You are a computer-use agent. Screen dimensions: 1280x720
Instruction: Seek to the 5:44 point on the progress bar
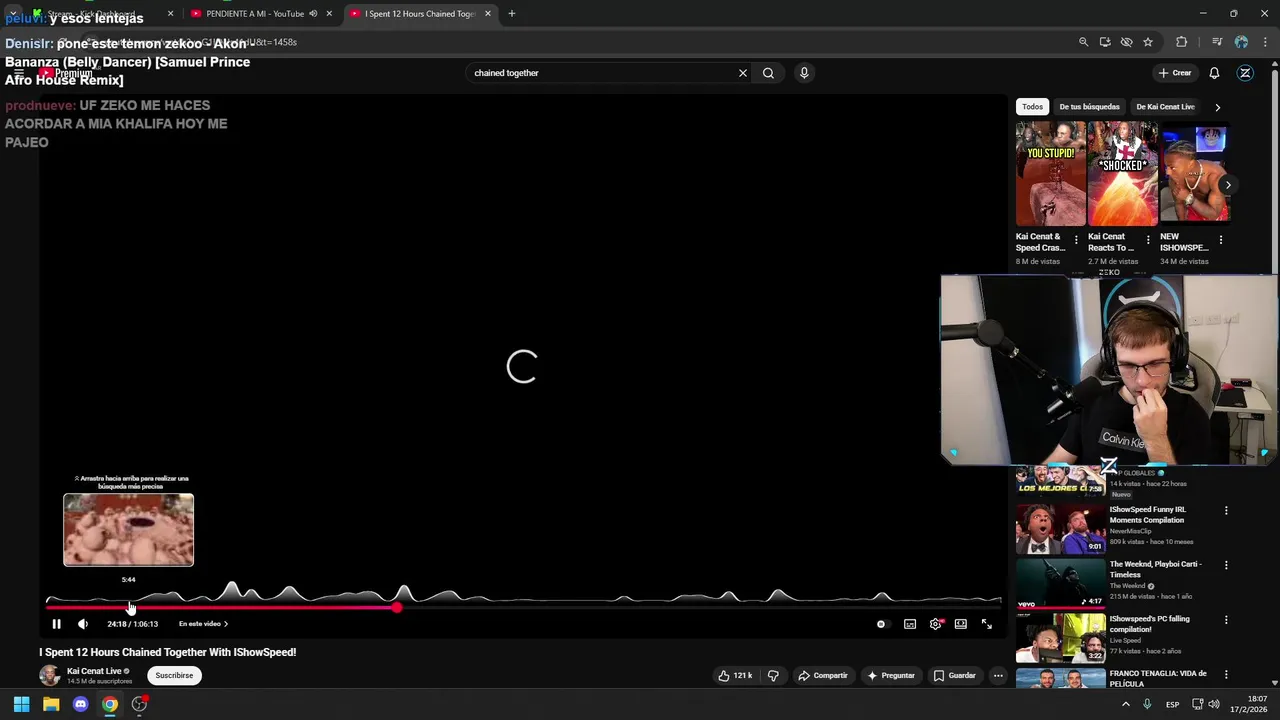coord(129,607)
